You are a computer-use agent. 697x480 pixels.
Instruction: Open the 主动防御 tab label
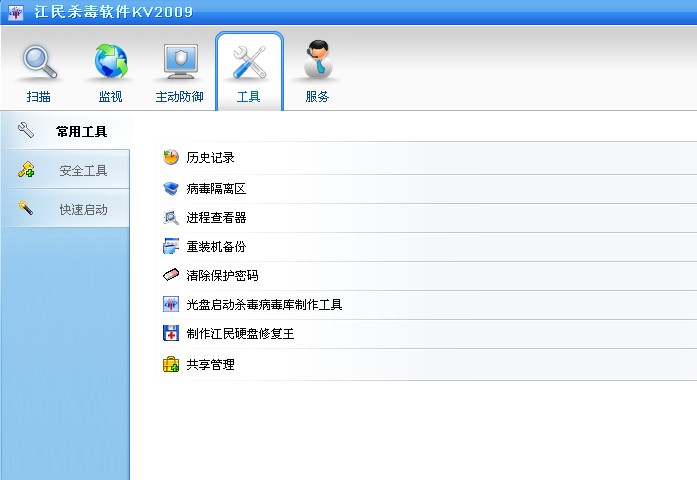180,96
